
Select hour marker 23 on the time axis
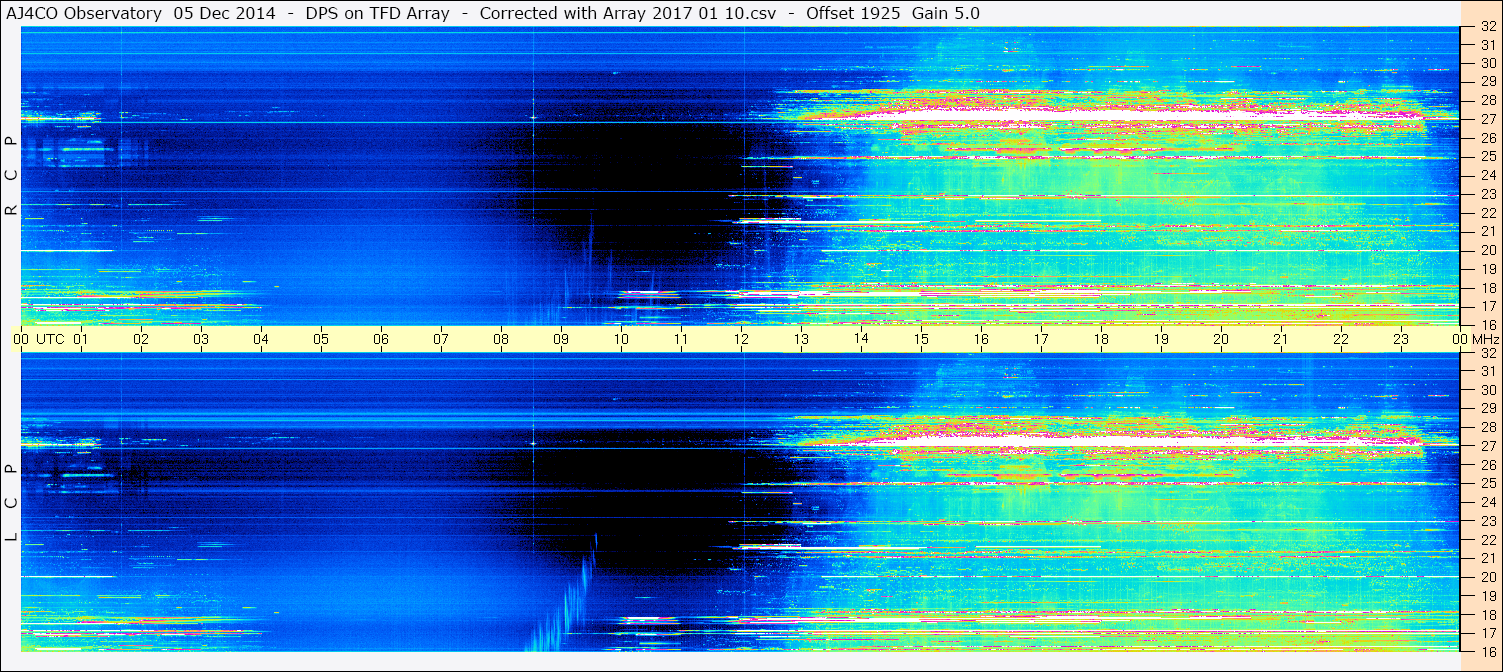point(1401,339)
